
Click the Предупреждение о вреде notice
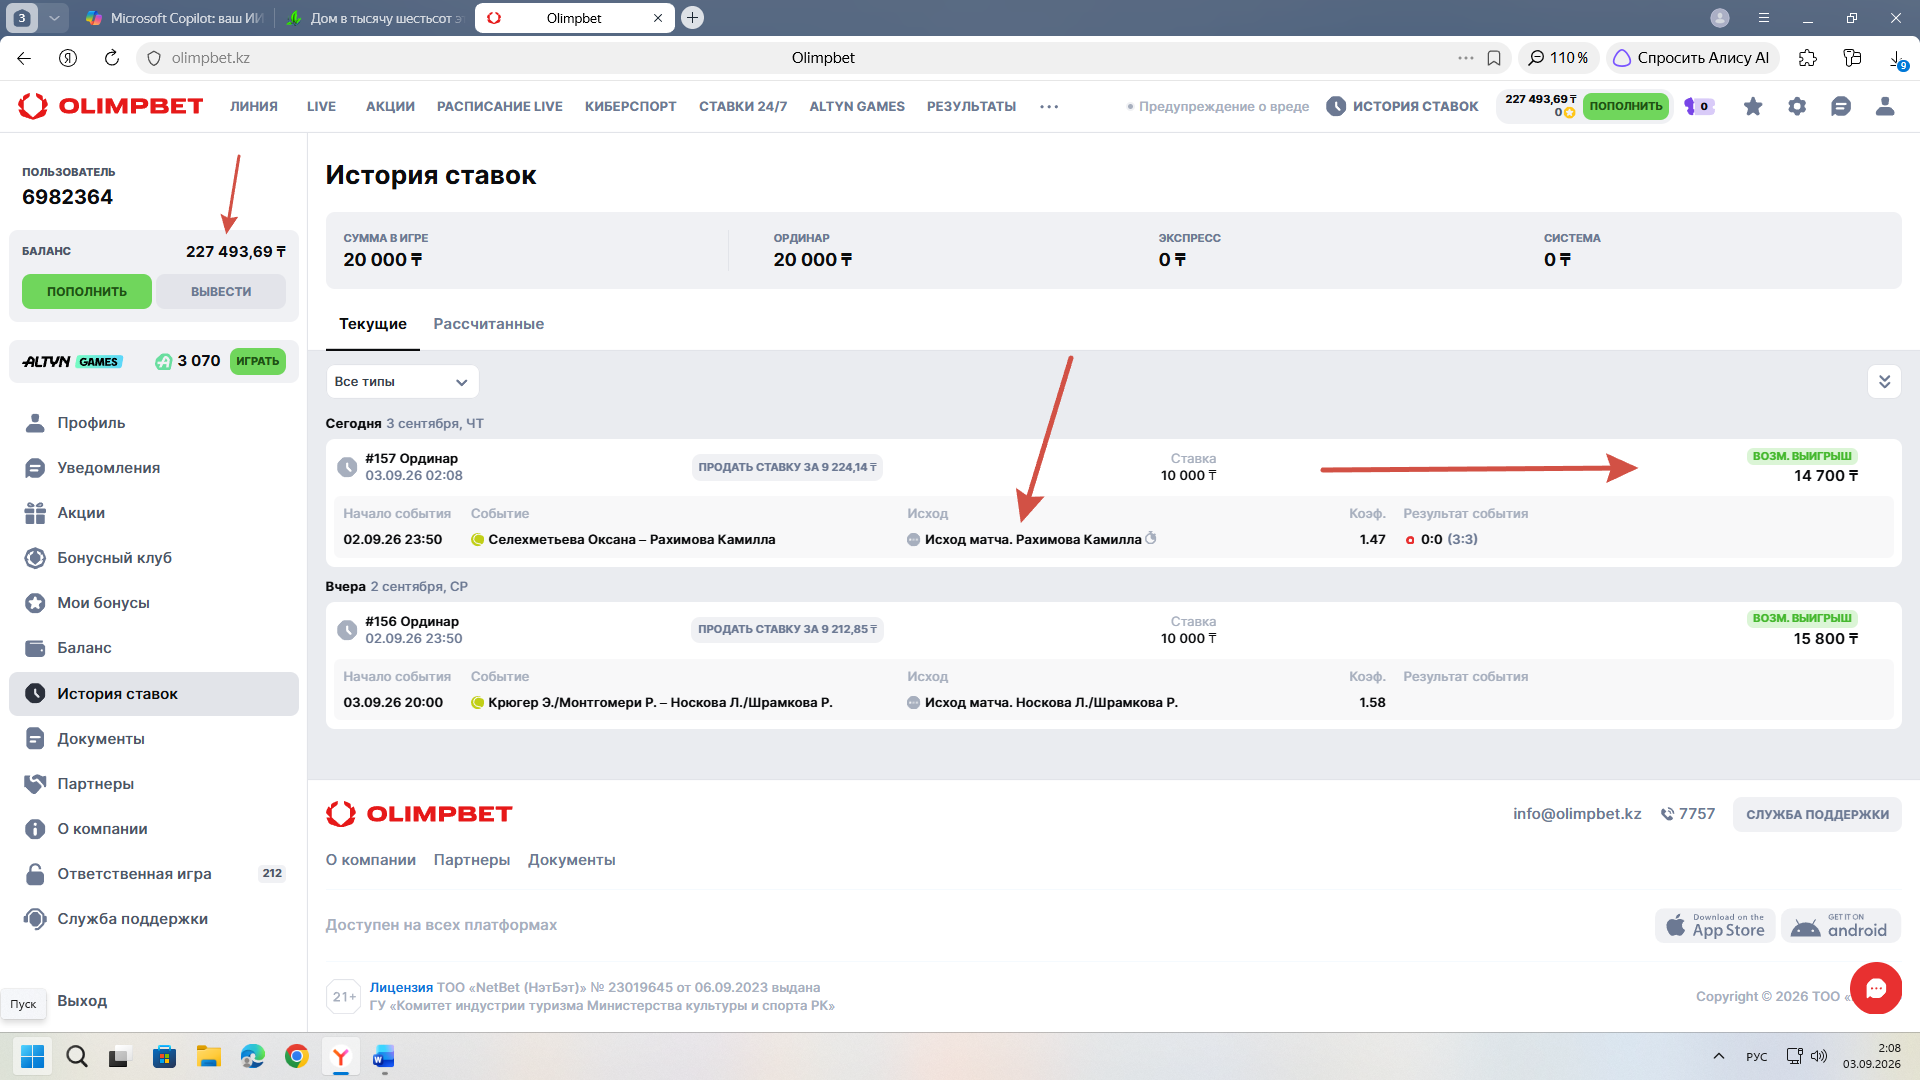click(x=1217, y=107)
